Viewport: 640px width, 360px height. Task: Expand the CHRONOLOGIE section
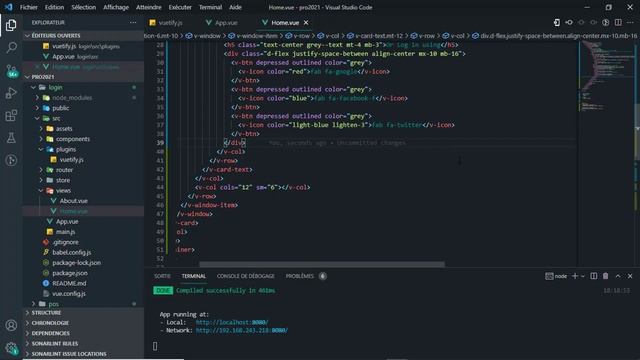click(x=84, y=323)
